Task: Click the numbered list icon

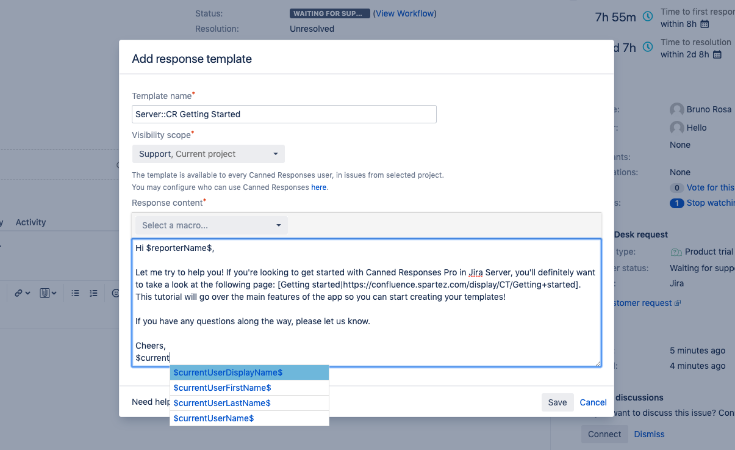Action: click(93, 293)
